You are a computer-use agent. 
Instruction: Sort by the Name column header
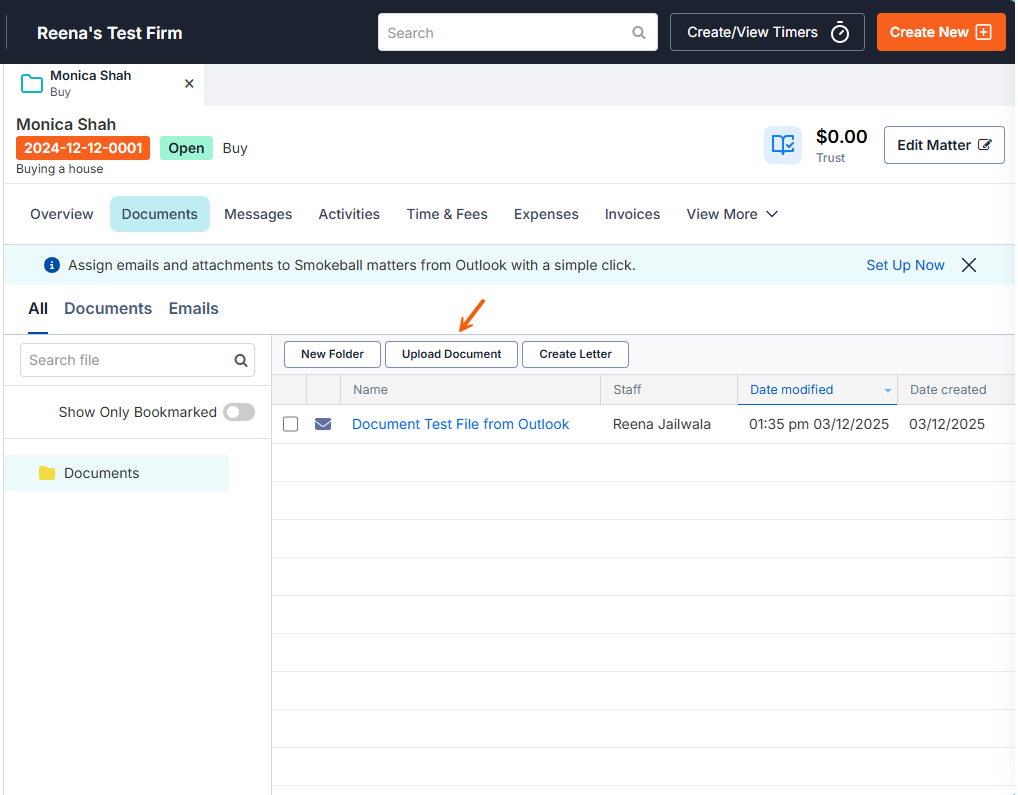click(471, 390)
